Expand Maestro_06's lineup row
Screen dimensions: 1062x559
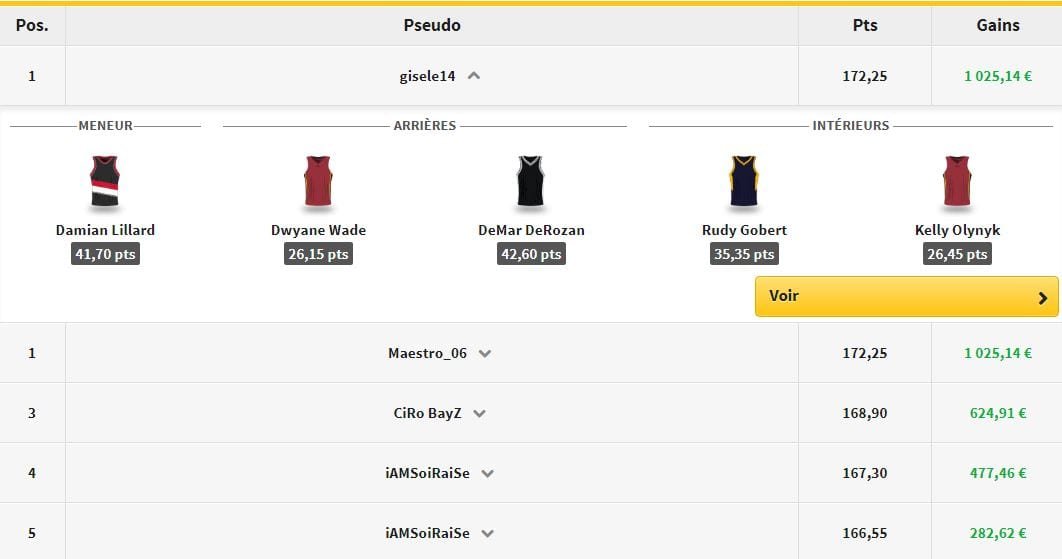click(x=485, y=353)
